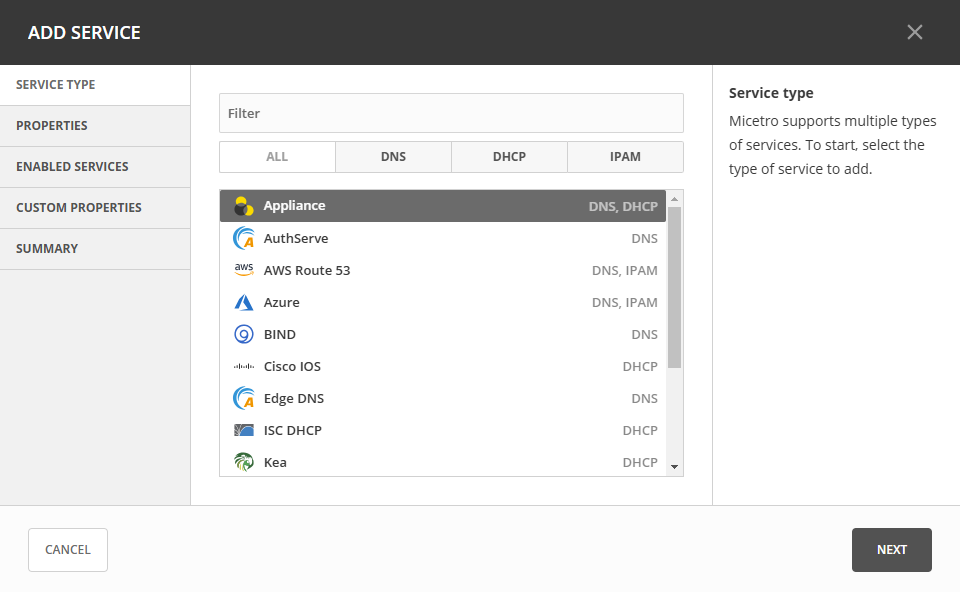Click the Appliance service icon

(243, 206)
